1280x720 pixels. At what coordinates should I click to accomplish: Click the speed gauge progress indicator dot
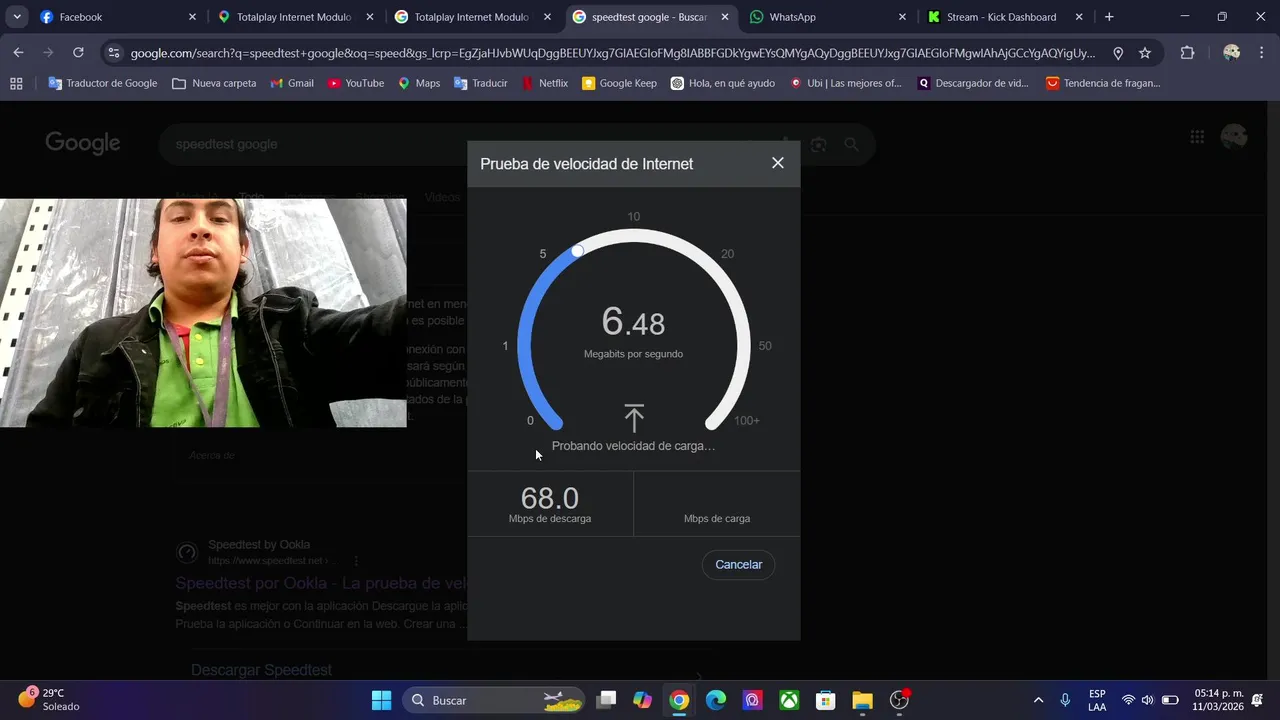click(577, 250)
